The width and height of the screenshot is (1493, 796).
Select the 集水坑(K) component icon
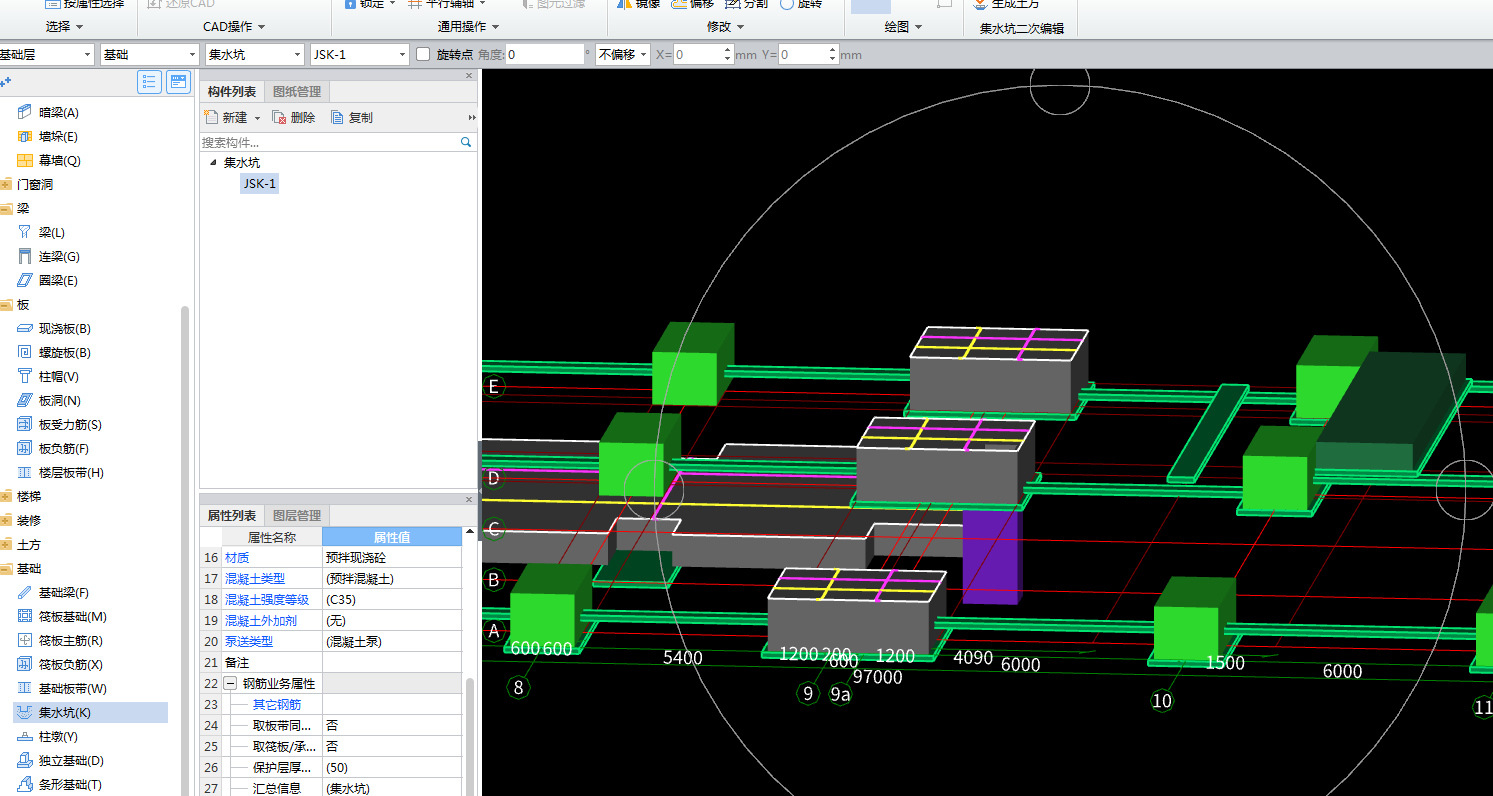tap(25, 712)
